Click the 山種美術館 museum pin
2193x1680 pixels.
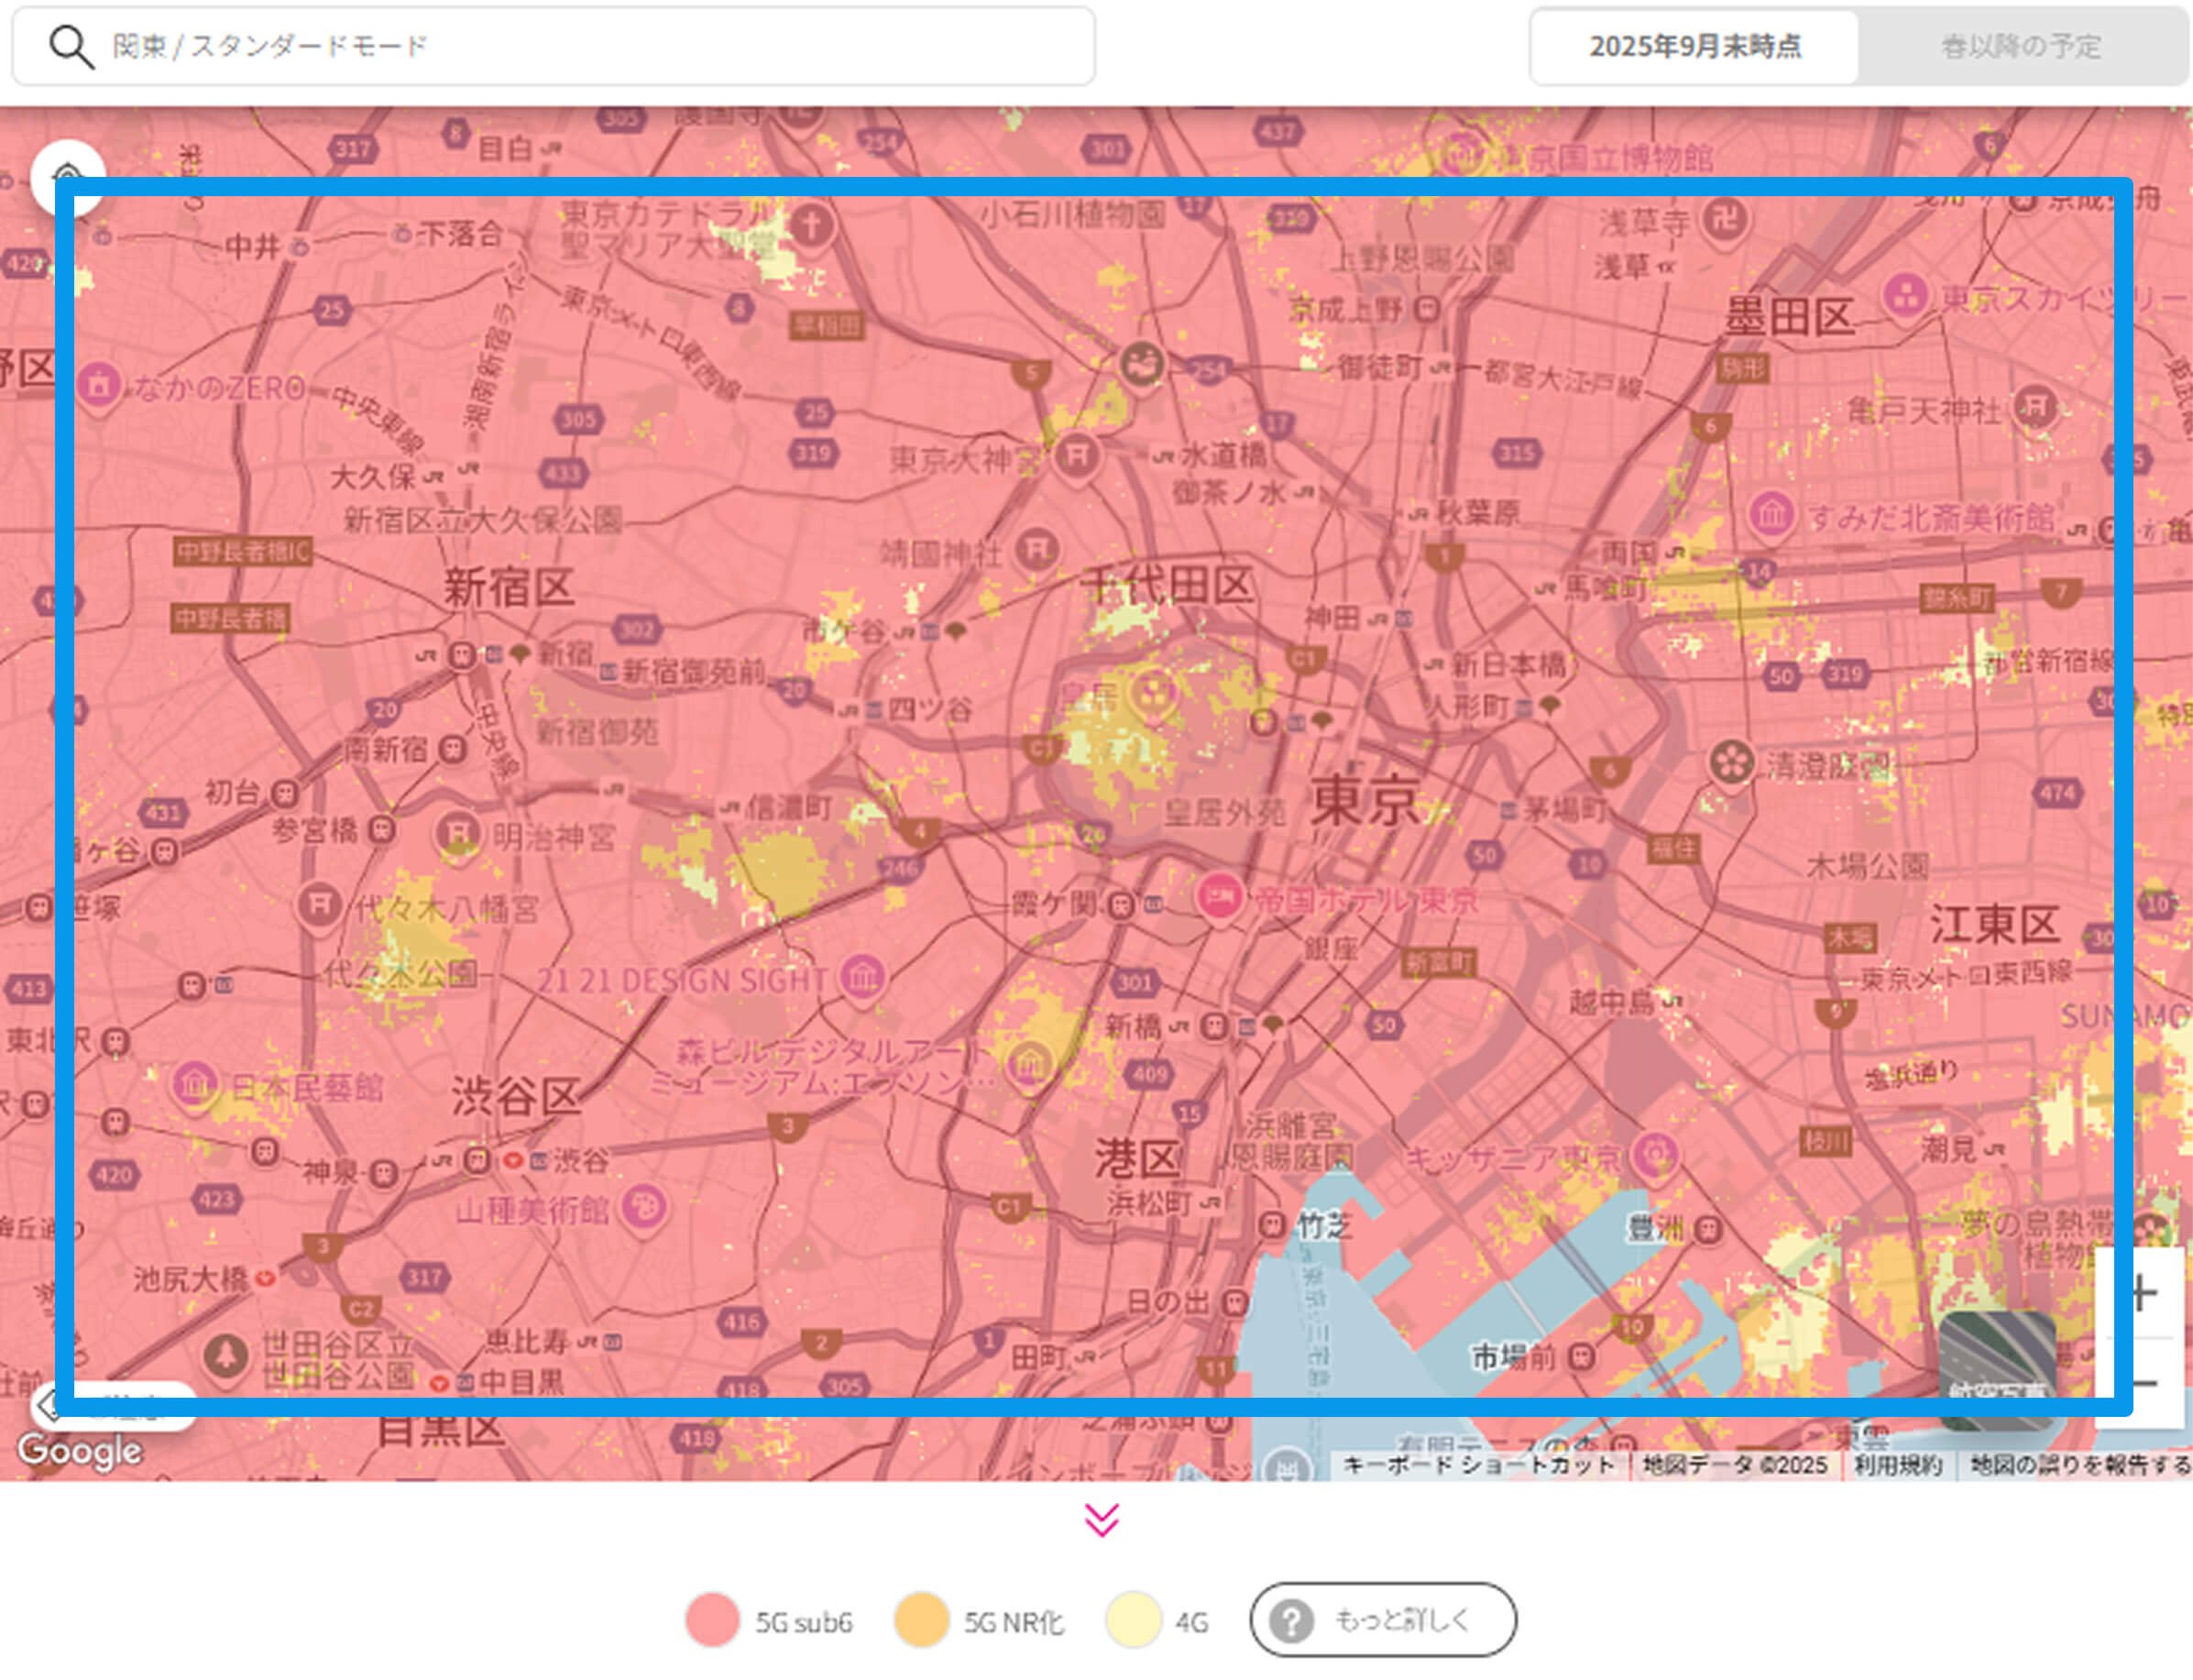(x=644, y=1207)
